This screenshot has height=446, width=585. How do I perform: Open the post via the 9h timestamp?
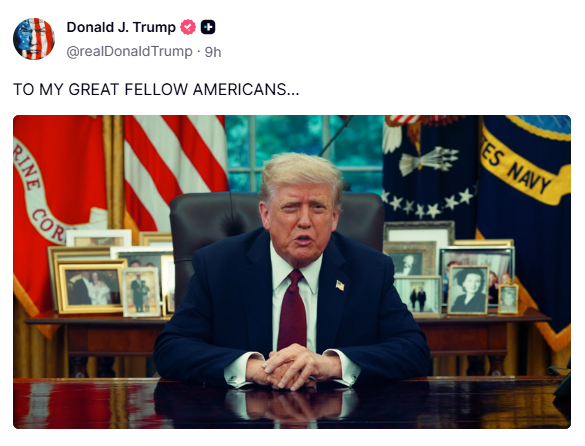(x=213, y=52)
